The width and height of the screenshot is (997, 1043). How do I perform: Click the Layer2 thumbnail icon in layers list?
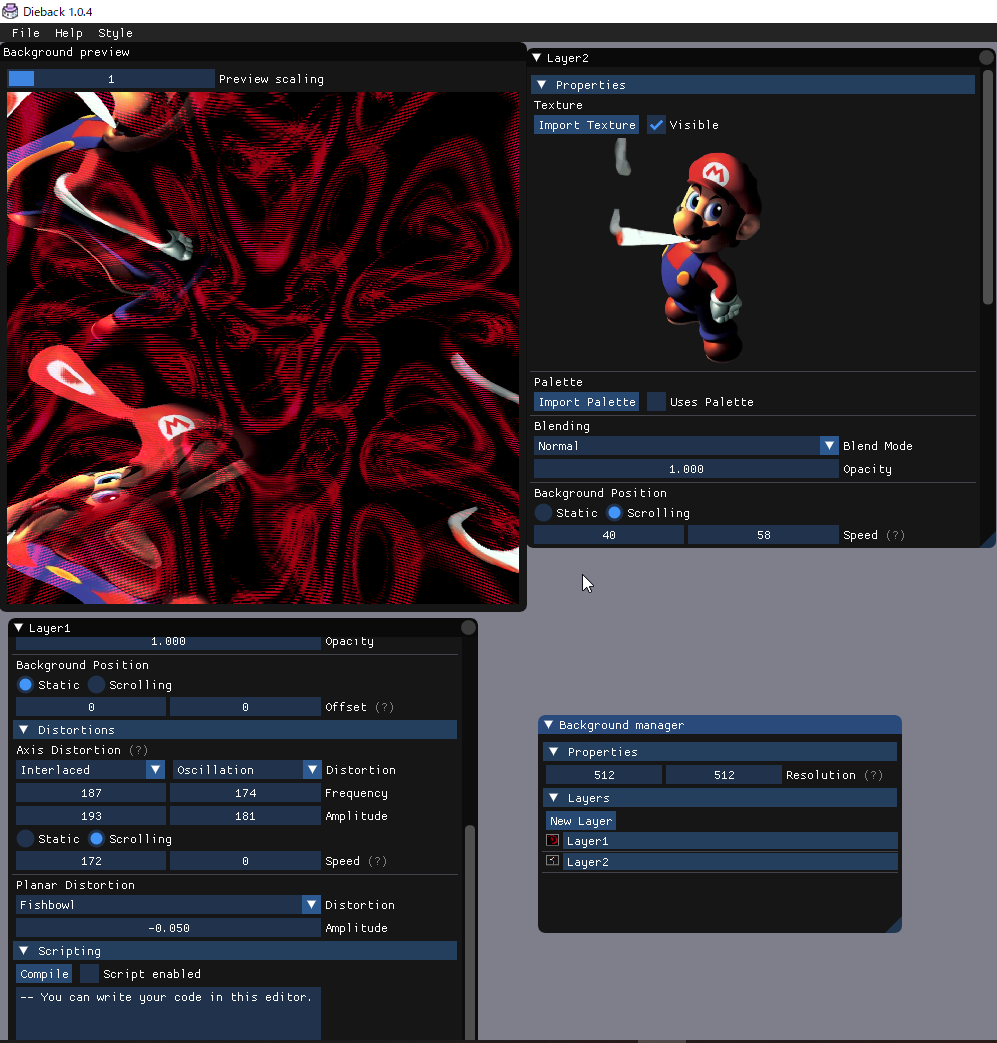point(553,861)
